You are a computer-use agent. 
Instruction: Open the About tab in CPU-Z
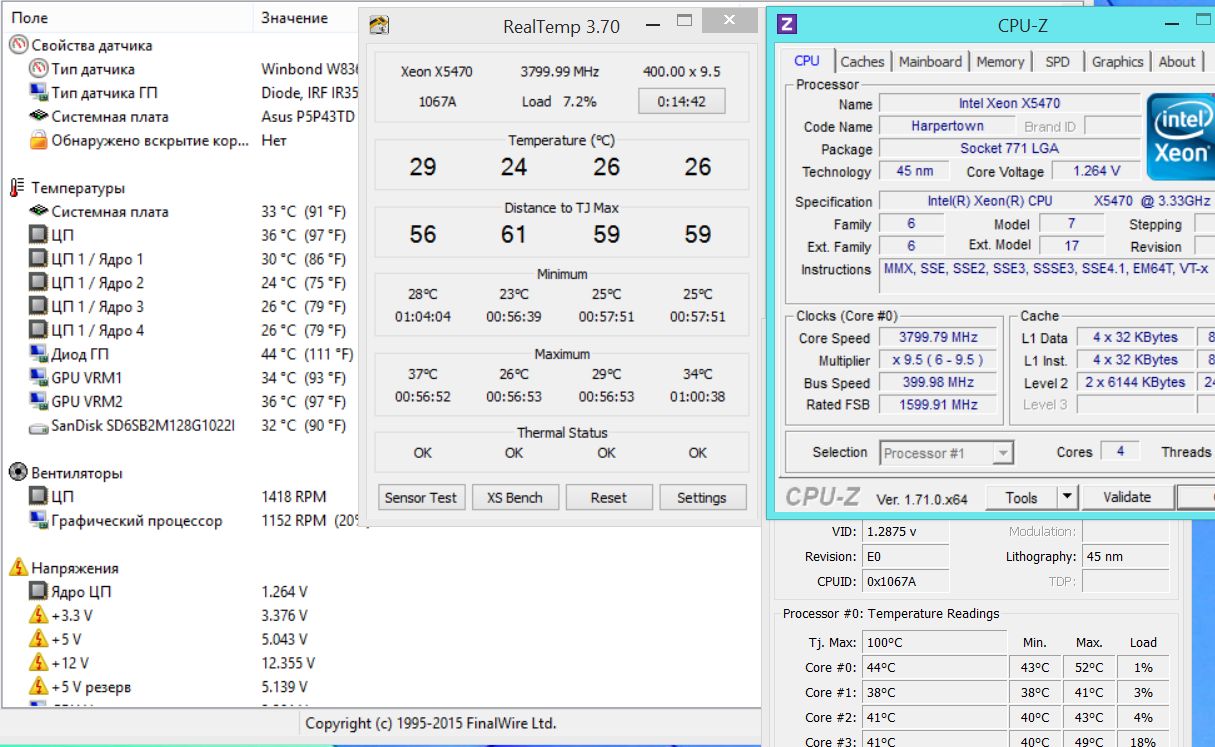pos(1177,62)
